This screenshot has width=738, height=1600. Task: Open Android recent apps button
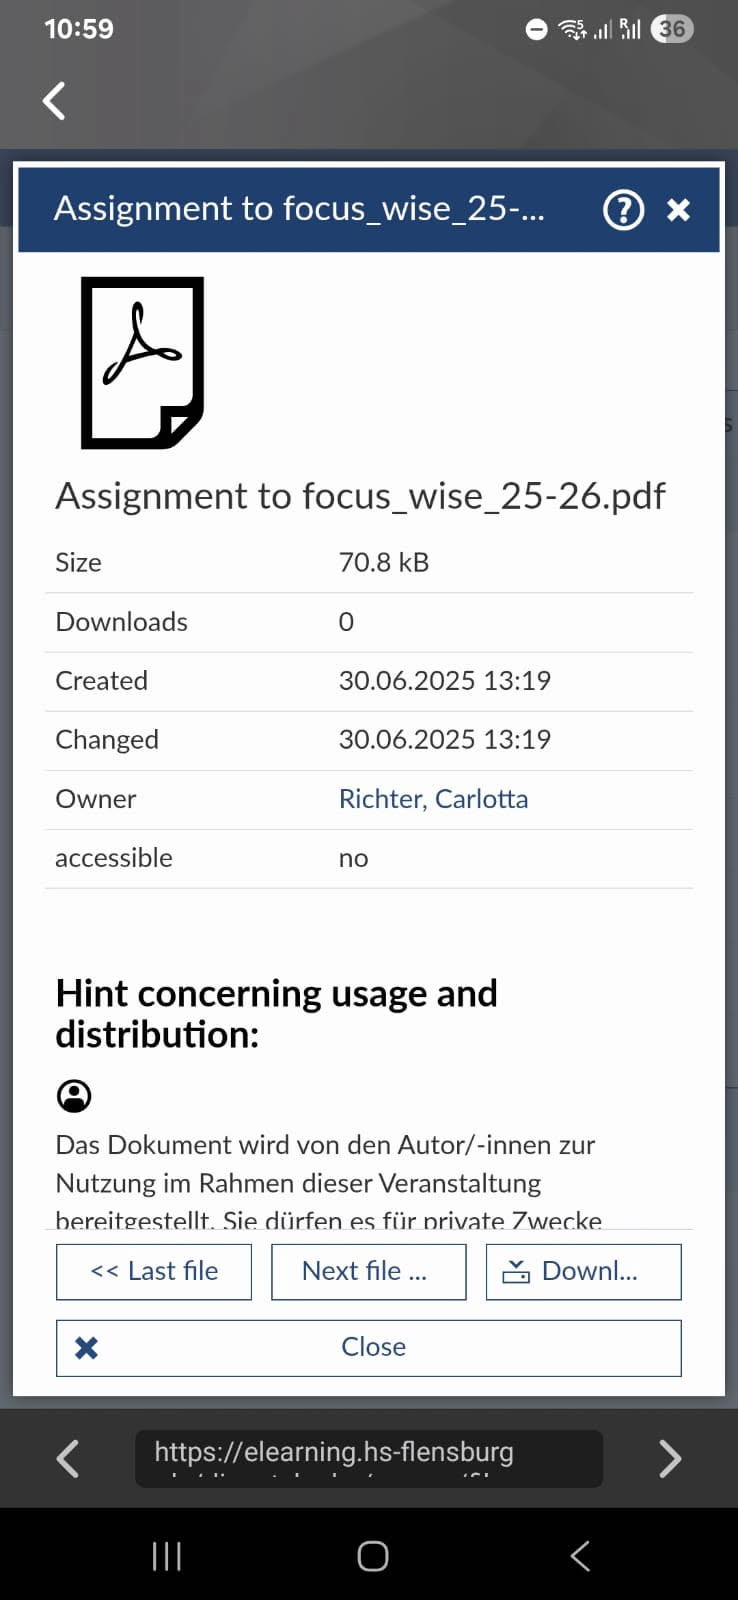pyautogui.click(x=166, y=1556)
